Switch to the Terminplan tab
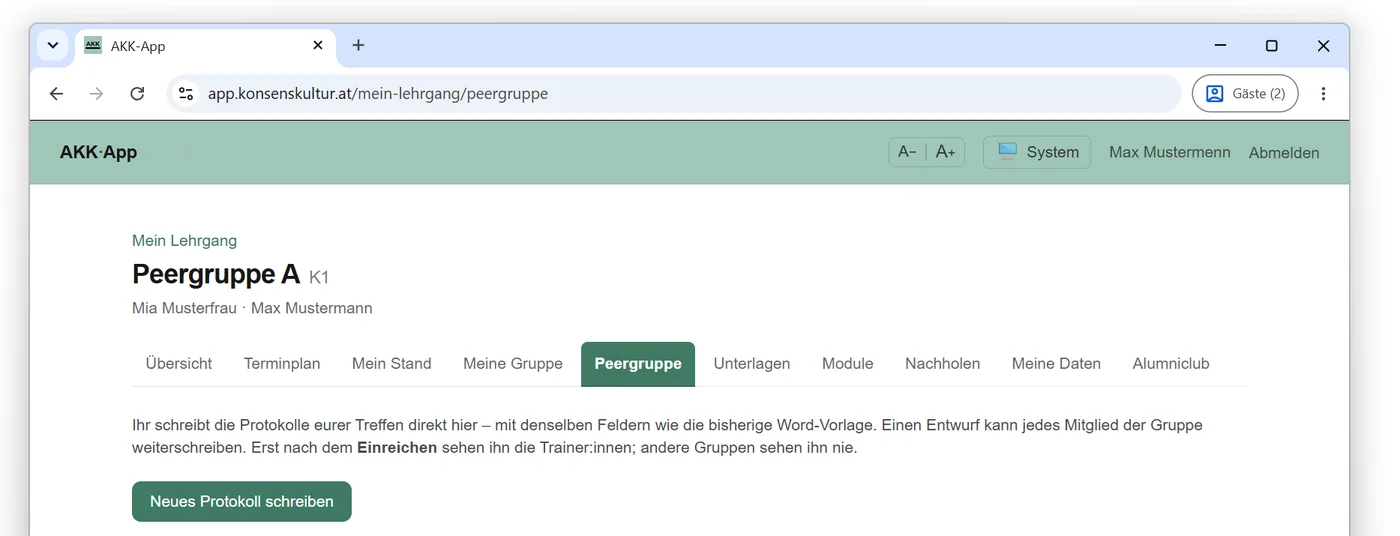This screenshot has height=536, width=1400. click(x=282, y=364)
